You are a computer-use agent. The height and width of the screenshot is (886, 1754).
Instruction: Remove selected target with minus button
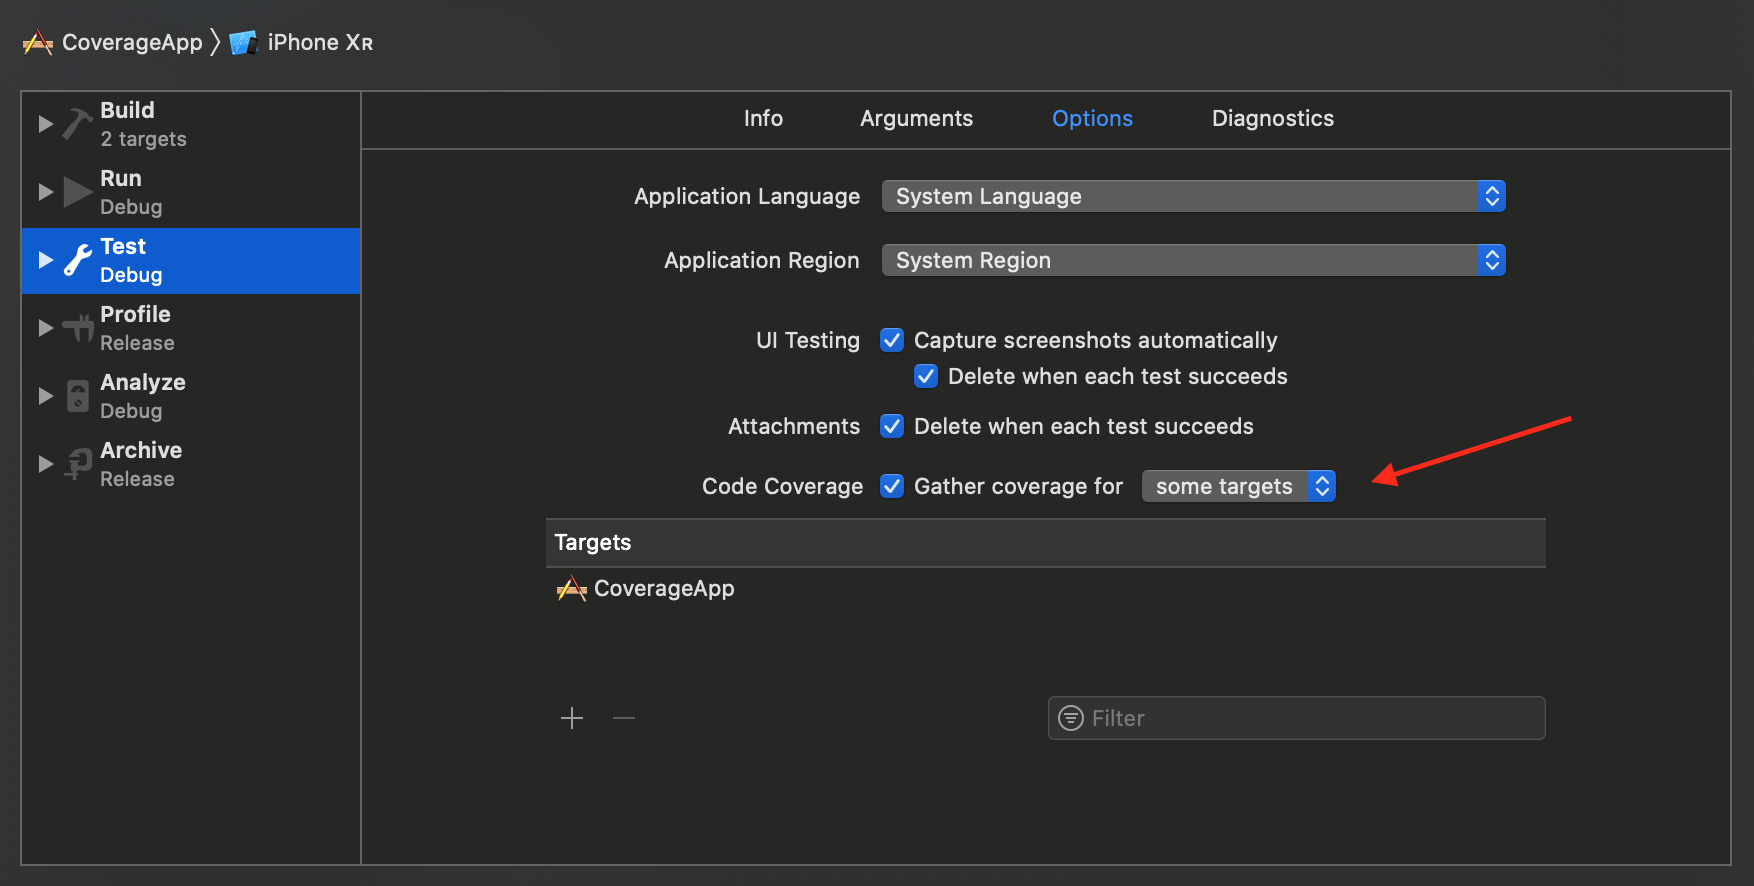pyautogui.click(x=624, y=718)
